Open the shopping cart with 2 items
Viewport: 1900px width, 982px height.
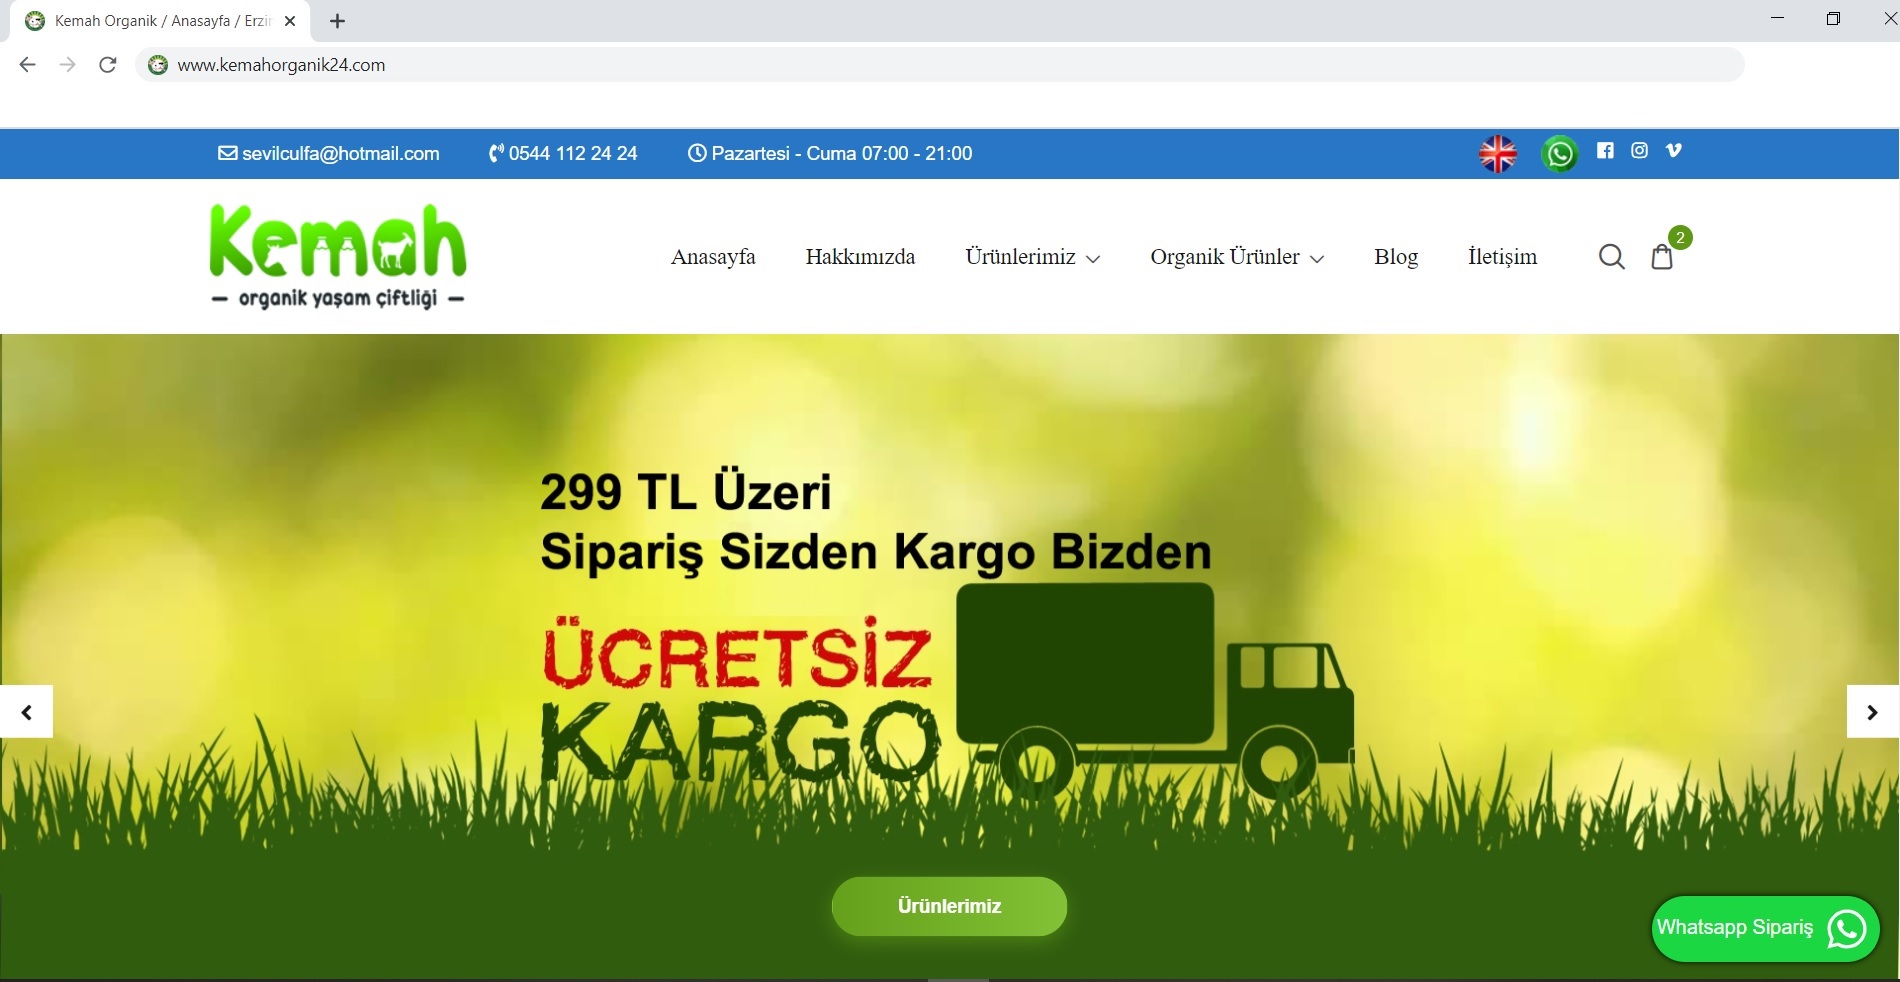coord(1662,257)
